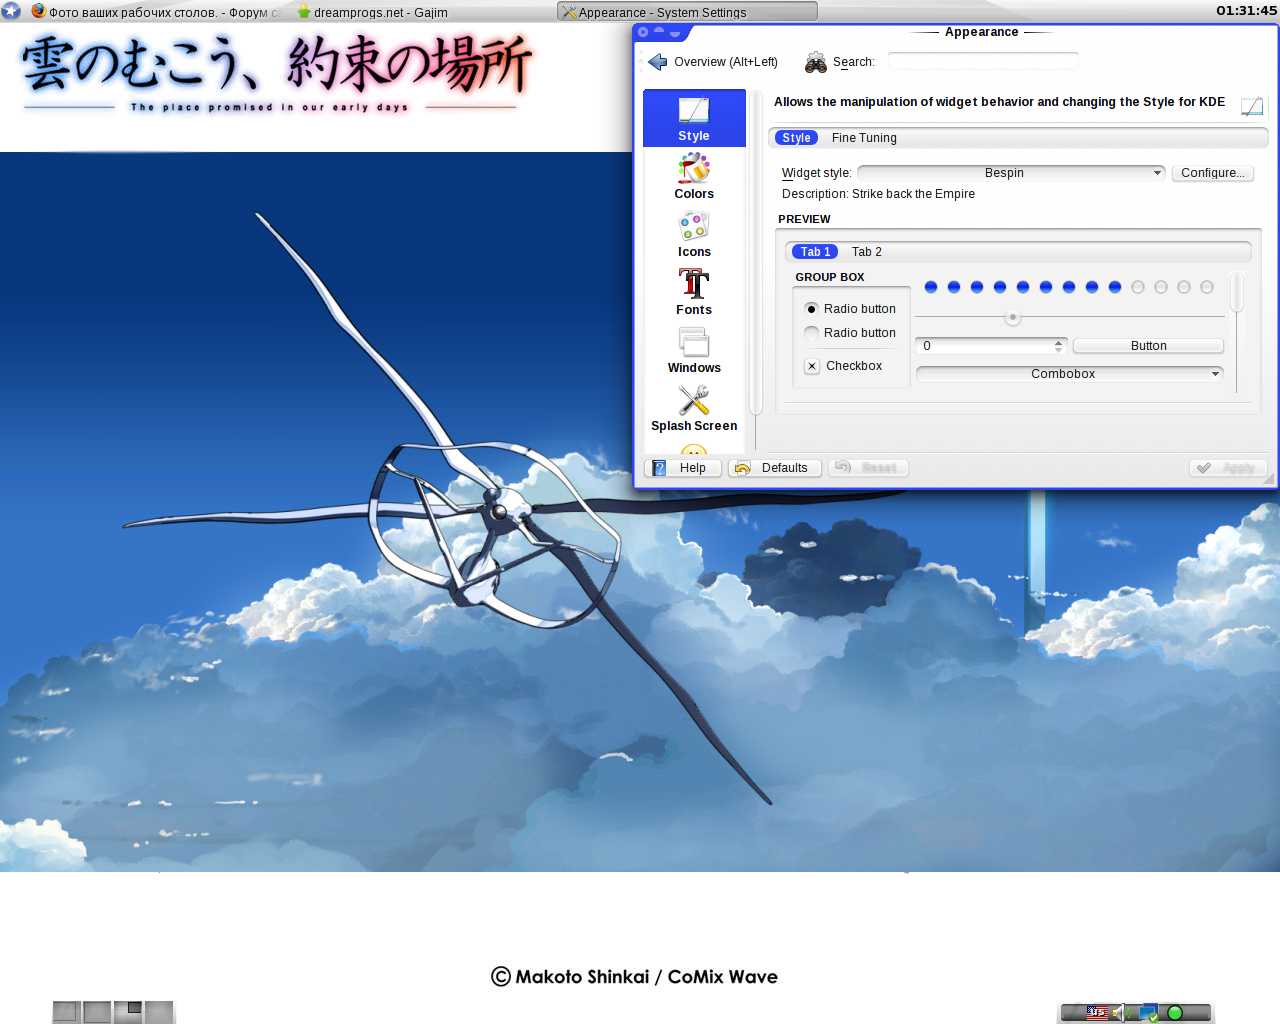
Task: Click the spinbox arrows in preview
Action: pos(1059,346)
